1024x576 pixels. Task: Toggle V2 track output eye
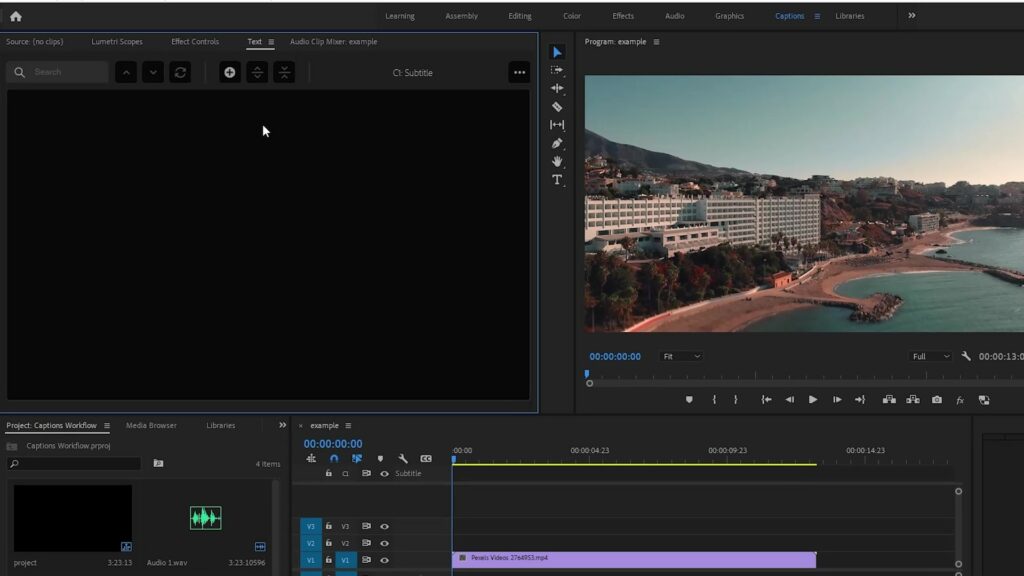[384, 543]
